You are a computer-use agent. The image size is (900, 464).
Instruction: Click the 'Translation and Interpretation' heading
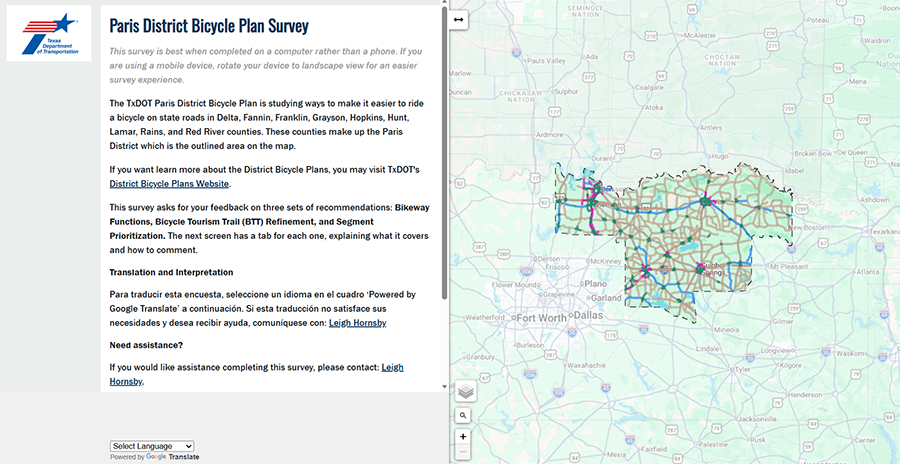(x=172, y=272)
